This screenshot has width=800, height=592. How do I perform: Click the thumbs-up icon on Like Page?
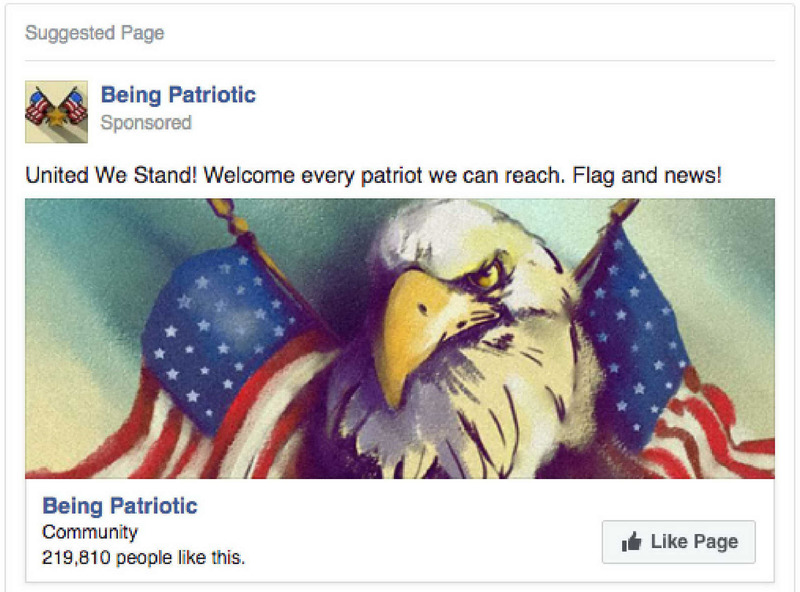[631, 541]
